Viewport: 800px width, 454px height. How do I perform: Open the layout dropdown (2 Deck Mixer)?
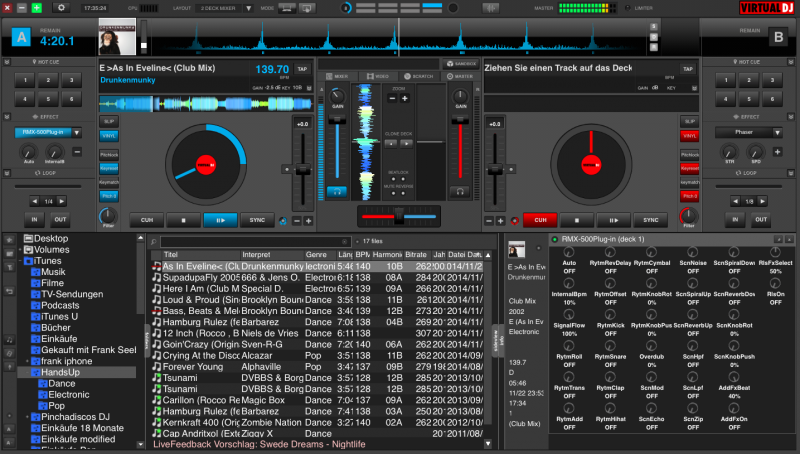pos(248,8)
